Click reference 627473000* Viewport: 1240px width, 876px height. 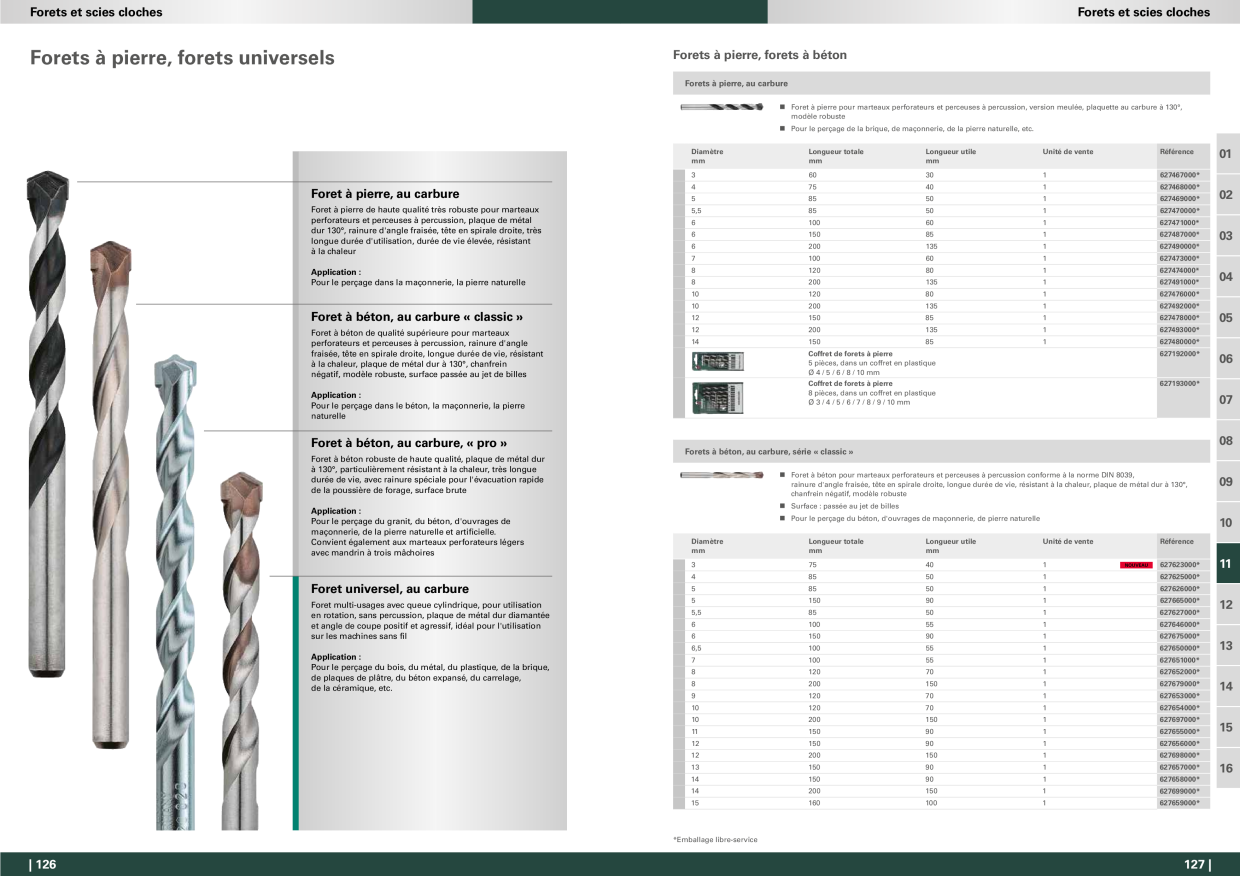pyautogui.click(x=1179, y=259)
